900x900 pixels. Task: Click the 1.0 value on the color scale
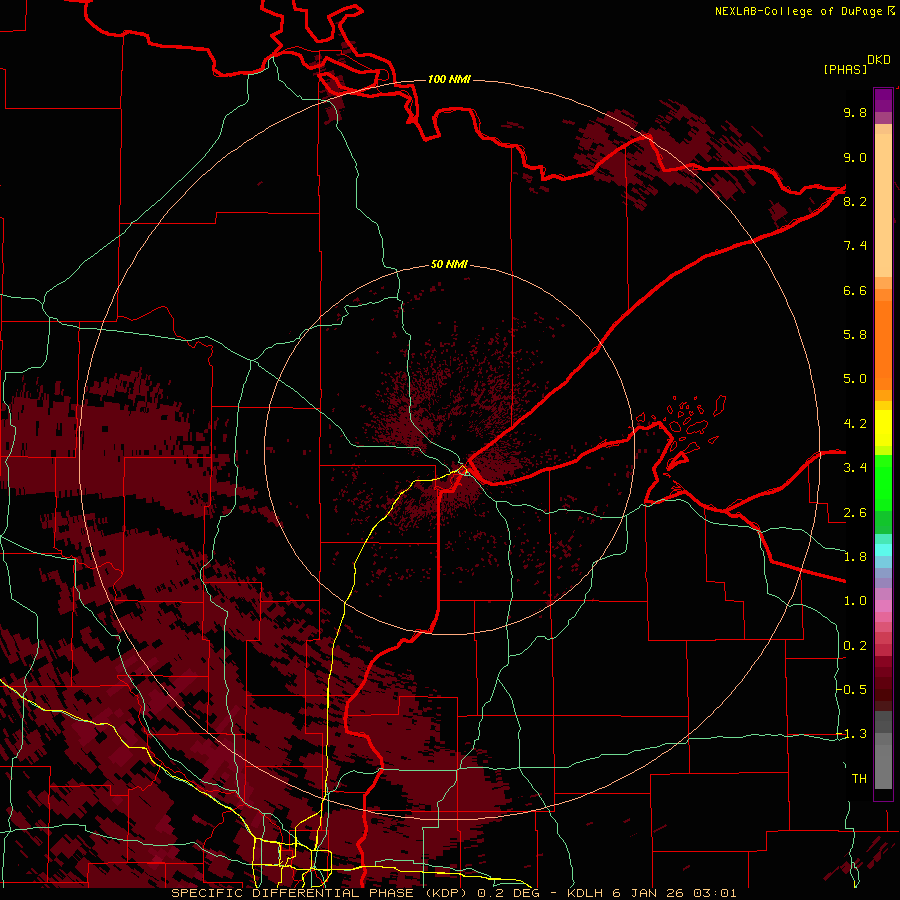(x=855, y=601)
